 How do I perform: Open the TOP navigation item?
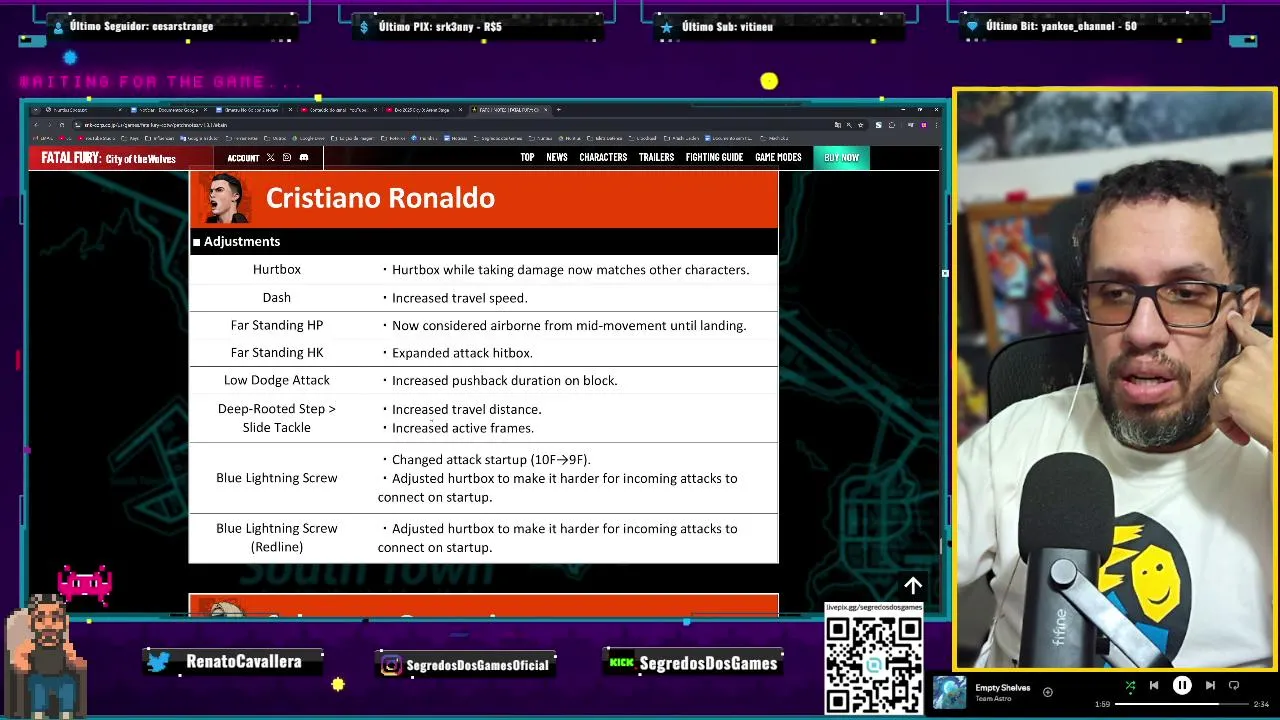[x=527, y=158]
